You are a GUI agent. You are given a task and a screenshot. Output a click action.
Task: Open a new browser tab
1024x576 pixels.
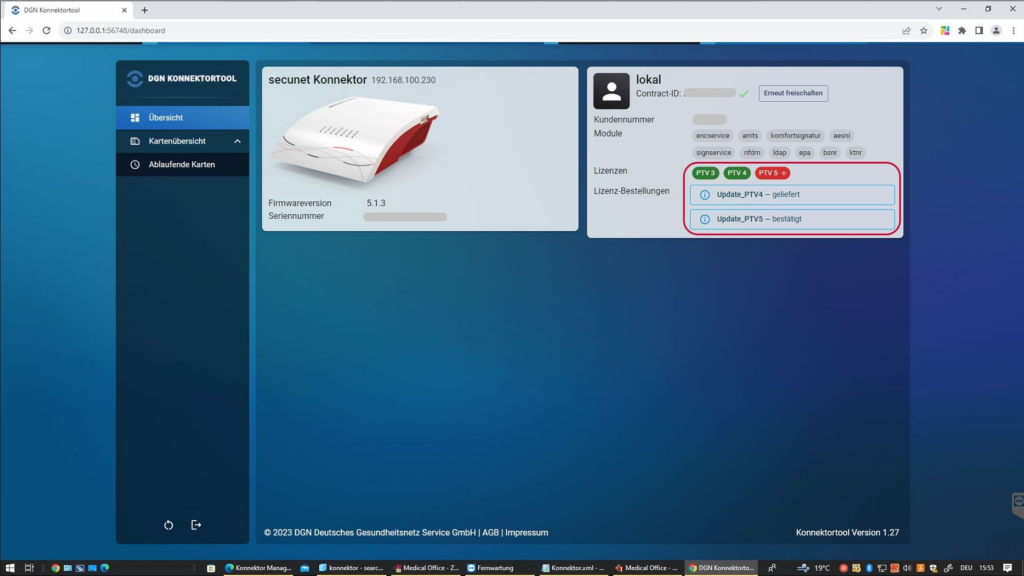coord(144,10)
